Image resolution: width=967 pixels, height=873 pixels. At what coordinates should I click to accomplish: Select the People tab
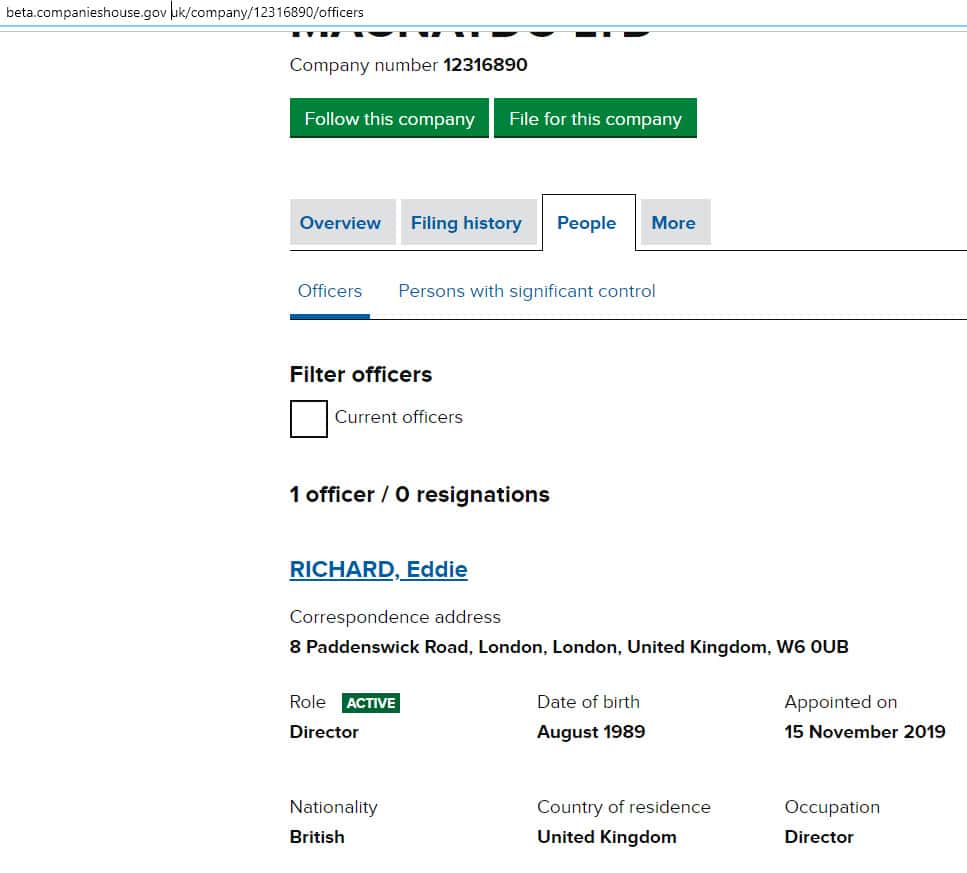pos(587,223)
